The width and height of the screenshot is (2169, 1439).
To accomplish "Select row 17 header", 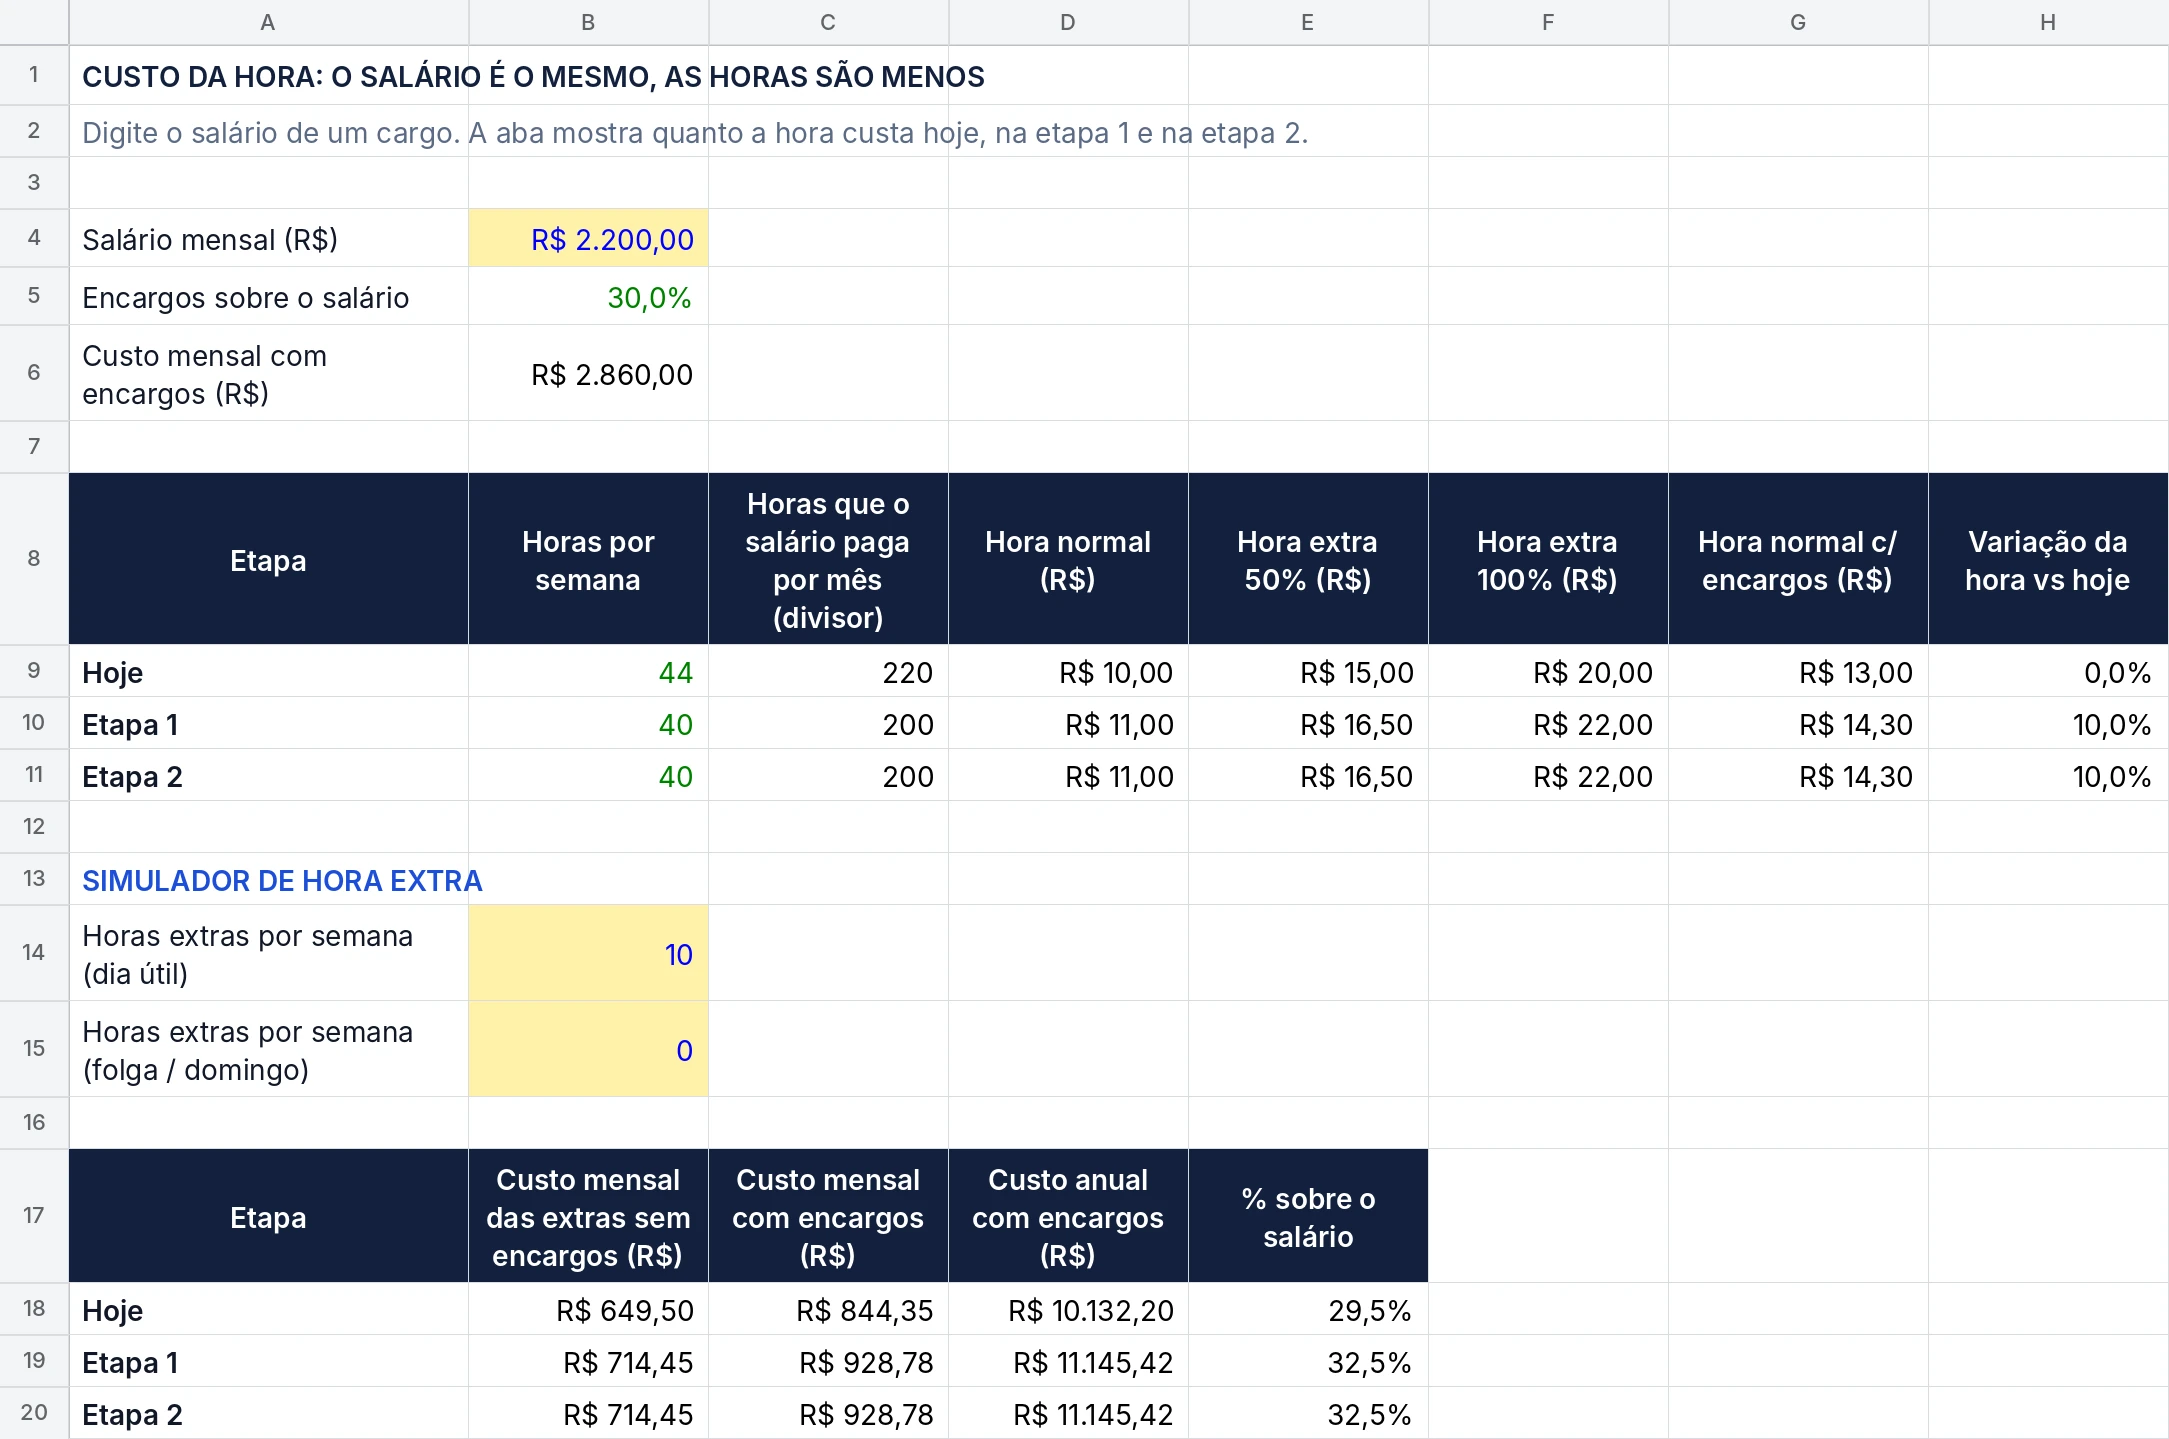I will click(x=34, y=1216).
